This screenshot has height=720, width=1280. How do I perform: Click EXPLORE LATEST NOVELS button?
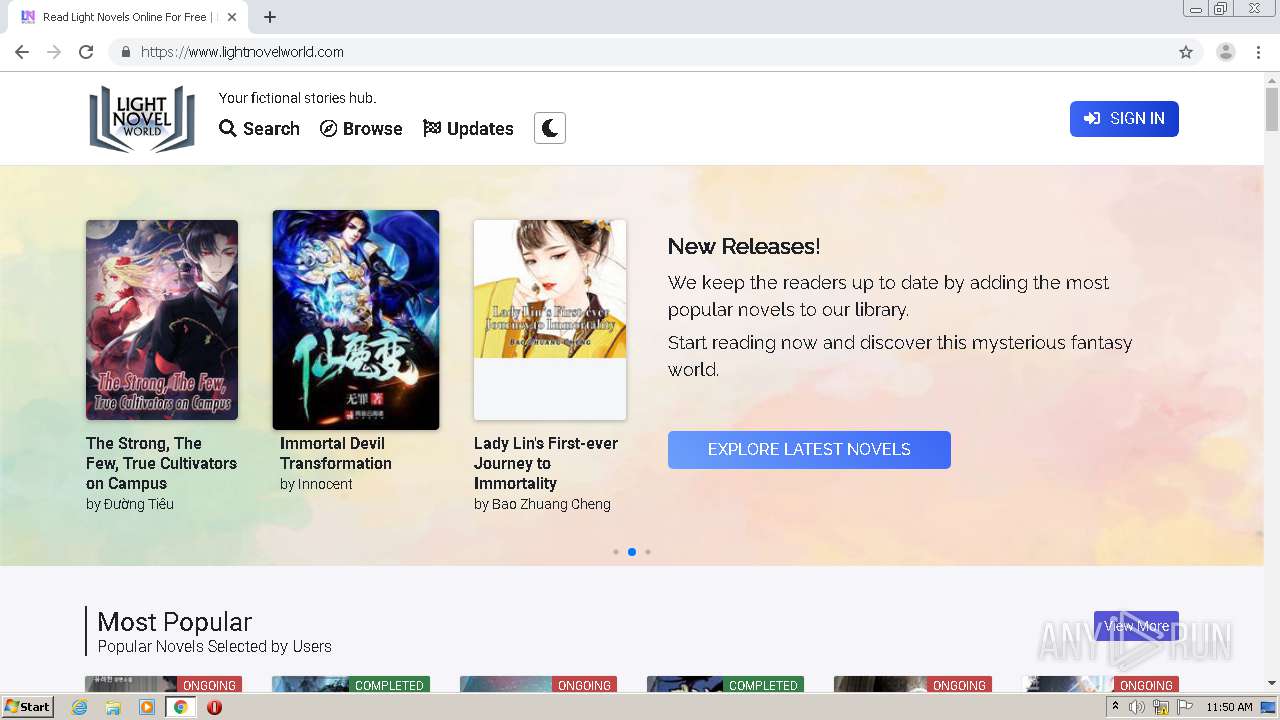[809, 450]
